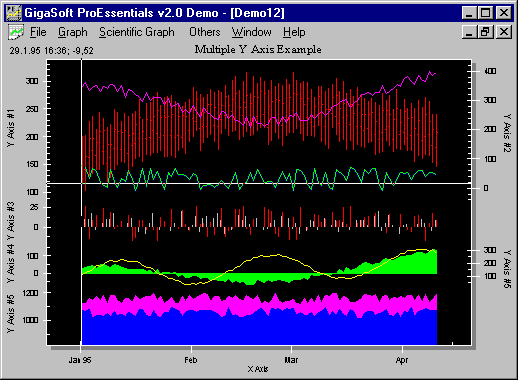Click the Mar marker on X axis

[291, 360]
